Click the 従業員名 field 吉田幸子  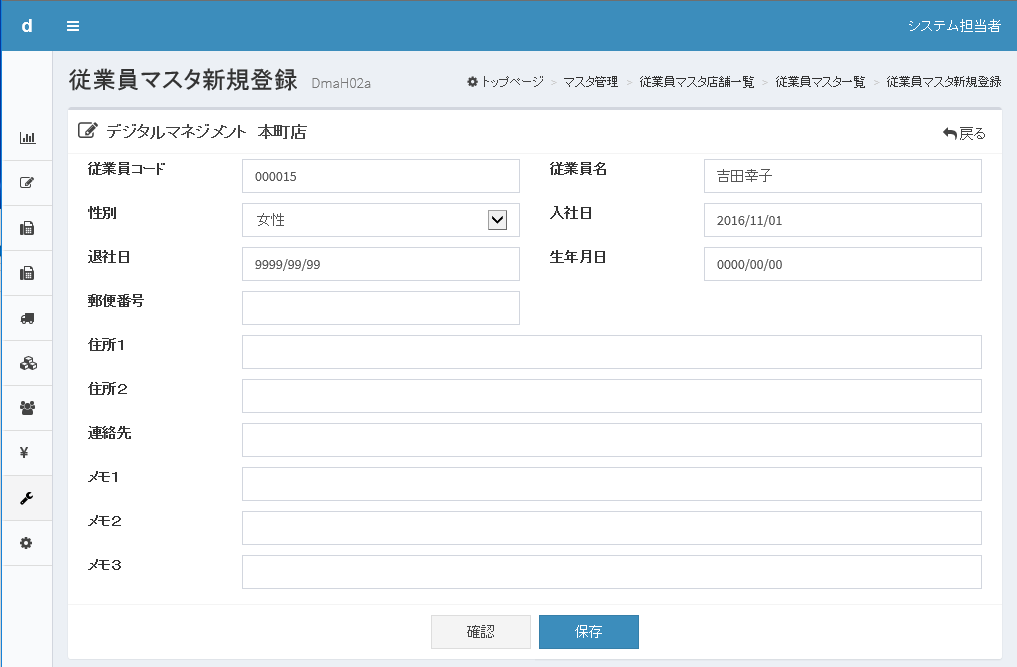[843, 176]
